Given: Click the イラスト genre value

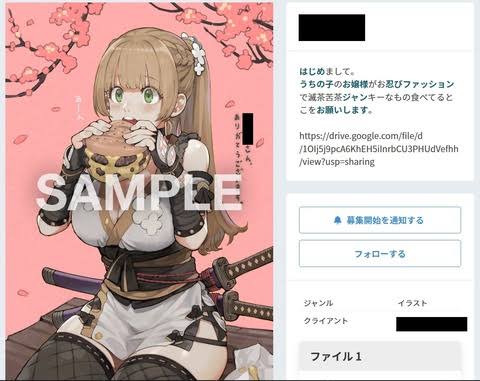Looking at the screenshot, I should click(x=412, y=303).
